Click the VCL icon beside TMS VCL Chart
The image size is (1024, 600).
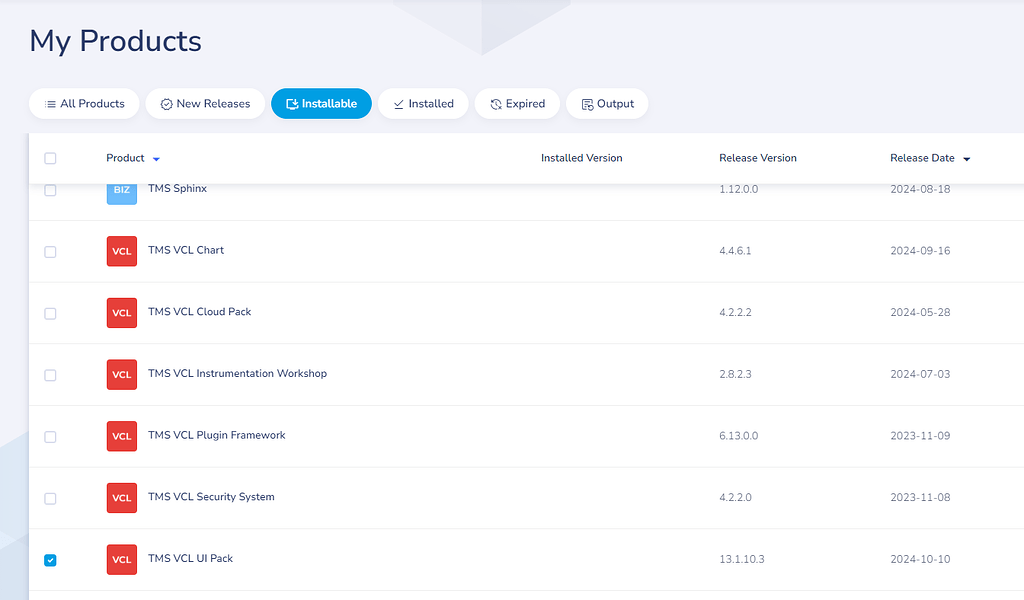(121, 251)
